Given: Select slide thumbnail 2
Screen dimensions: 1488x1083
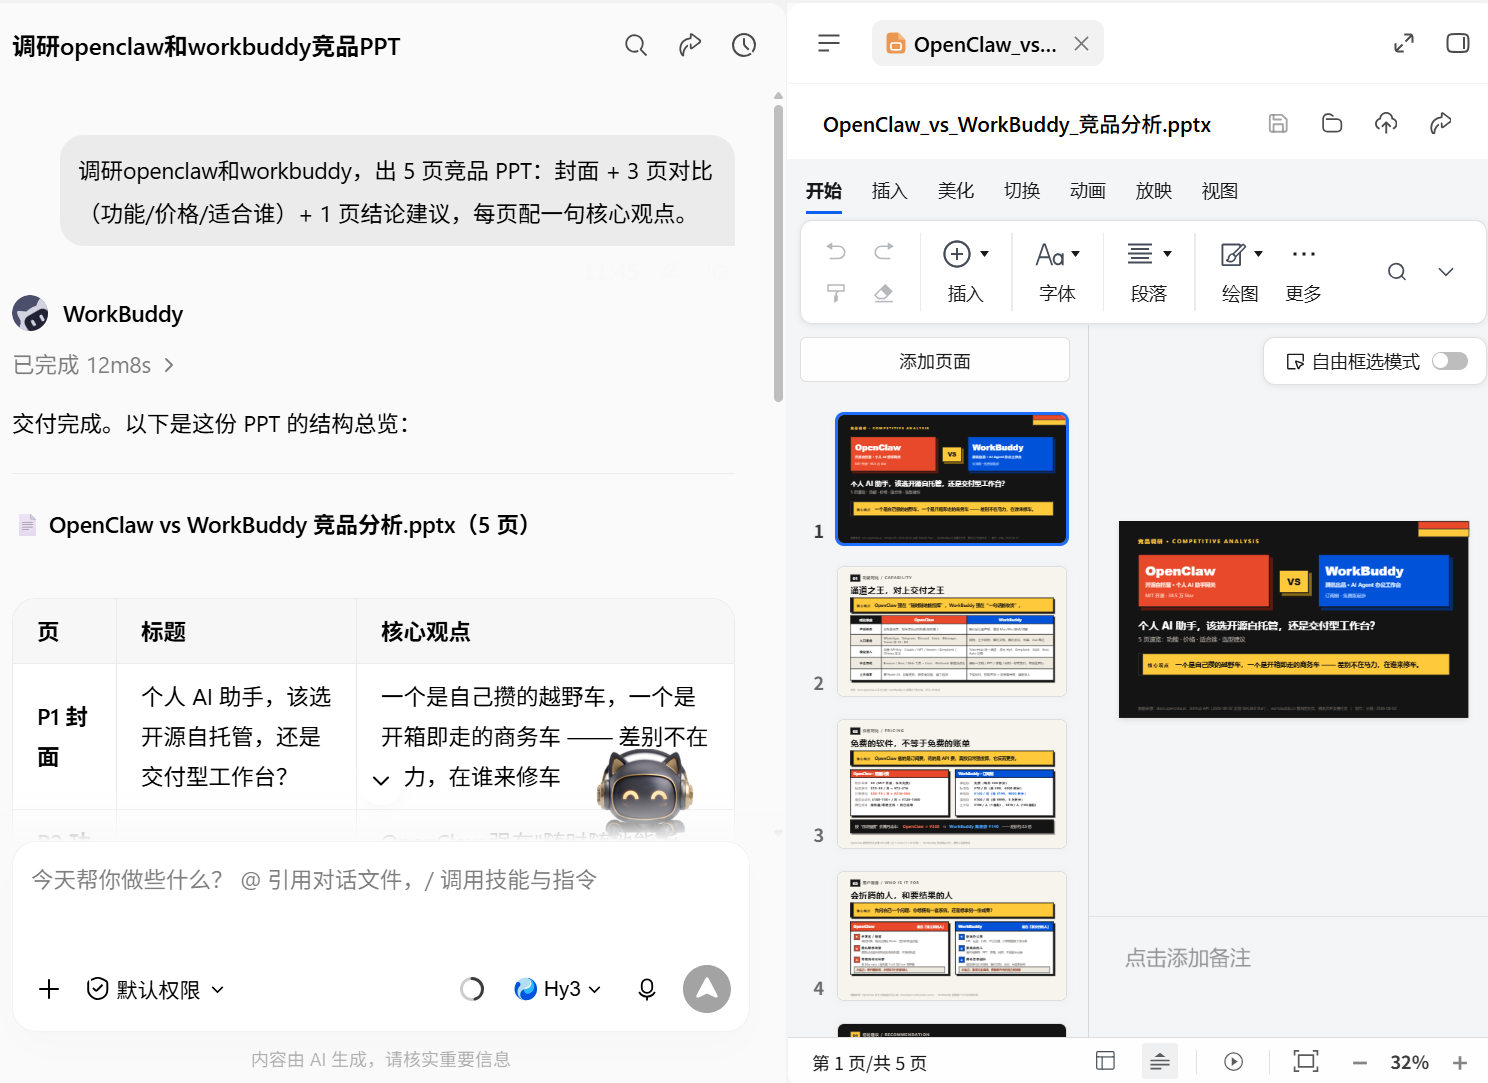Looking at the screenshot, I should coord(952,631).
